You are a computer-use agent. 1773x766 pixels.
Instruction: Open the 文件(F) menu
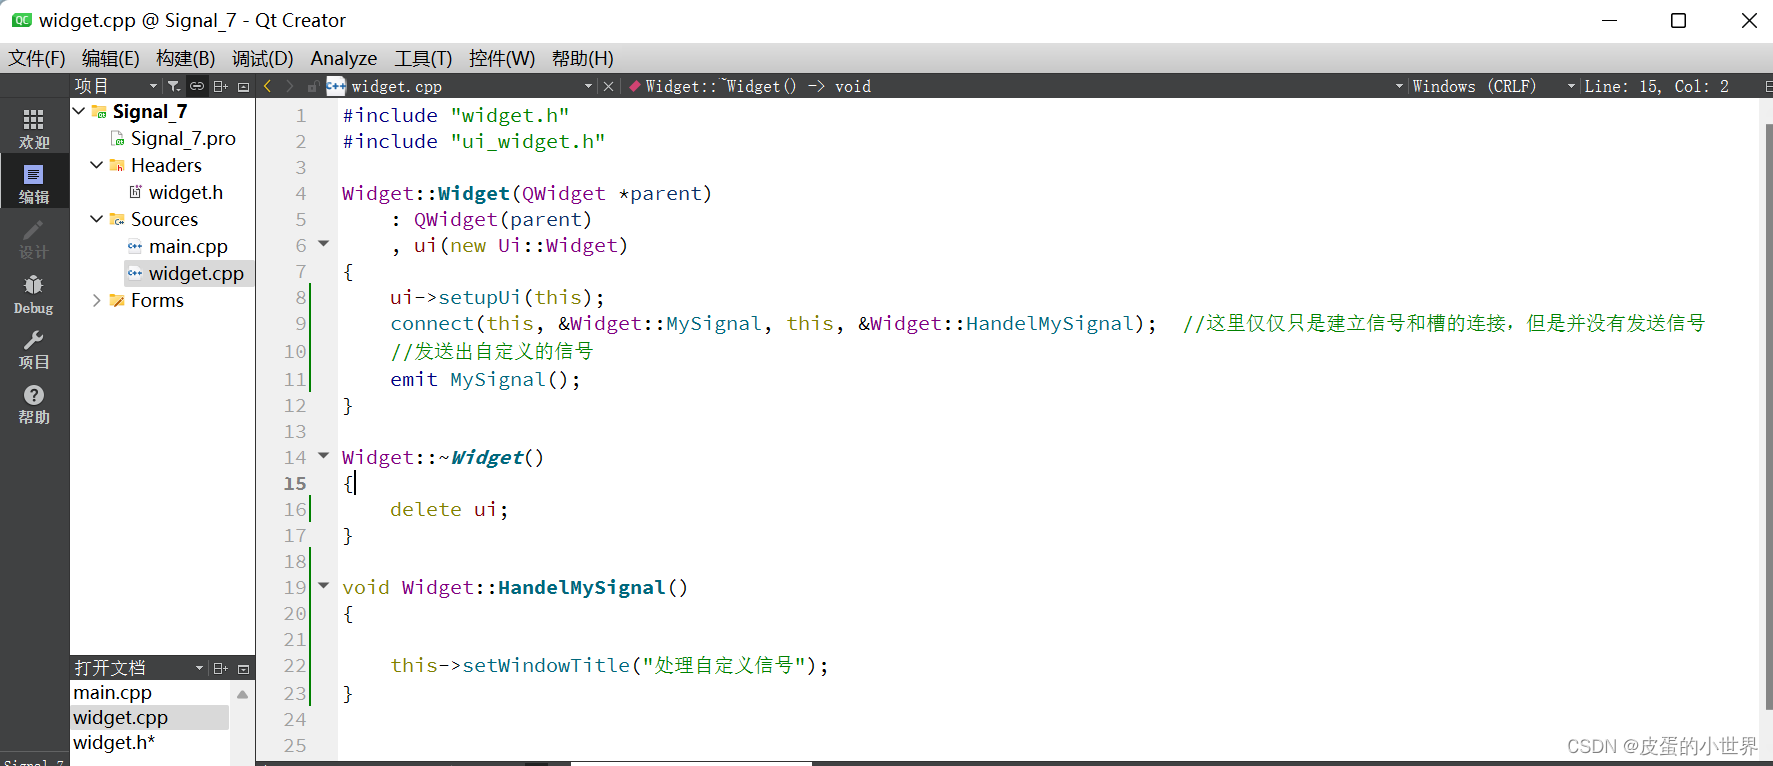[37, 58]
